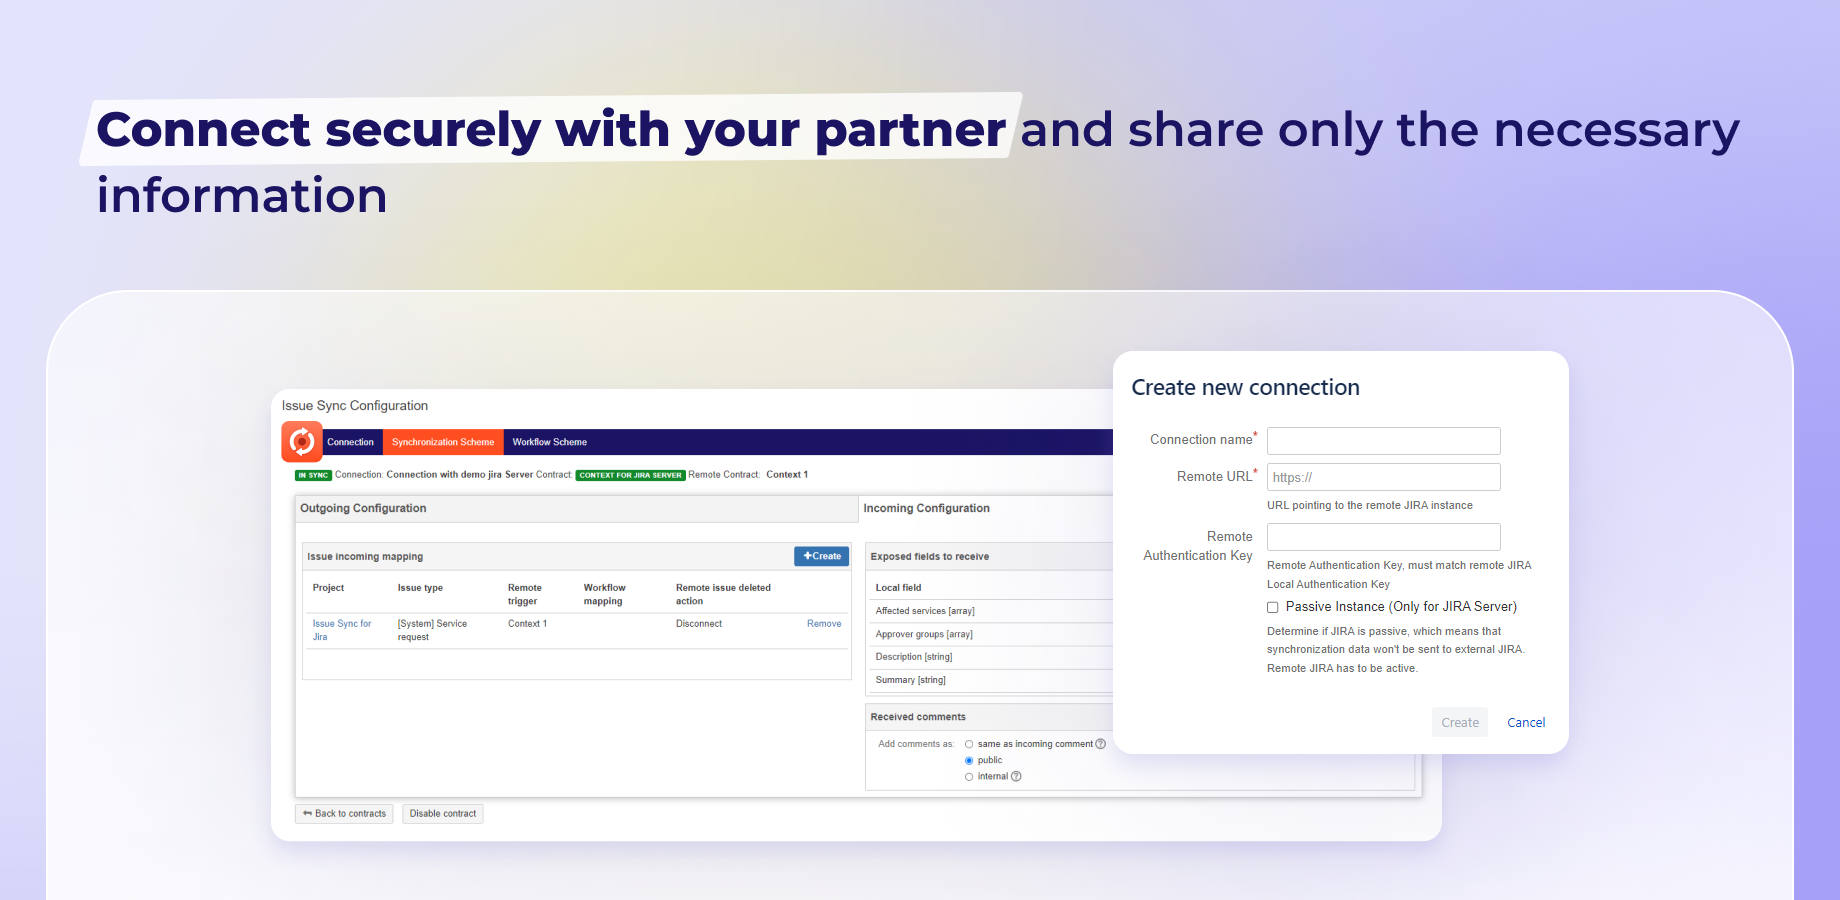Click the Context for Jira Server badge

click(631, 475)
